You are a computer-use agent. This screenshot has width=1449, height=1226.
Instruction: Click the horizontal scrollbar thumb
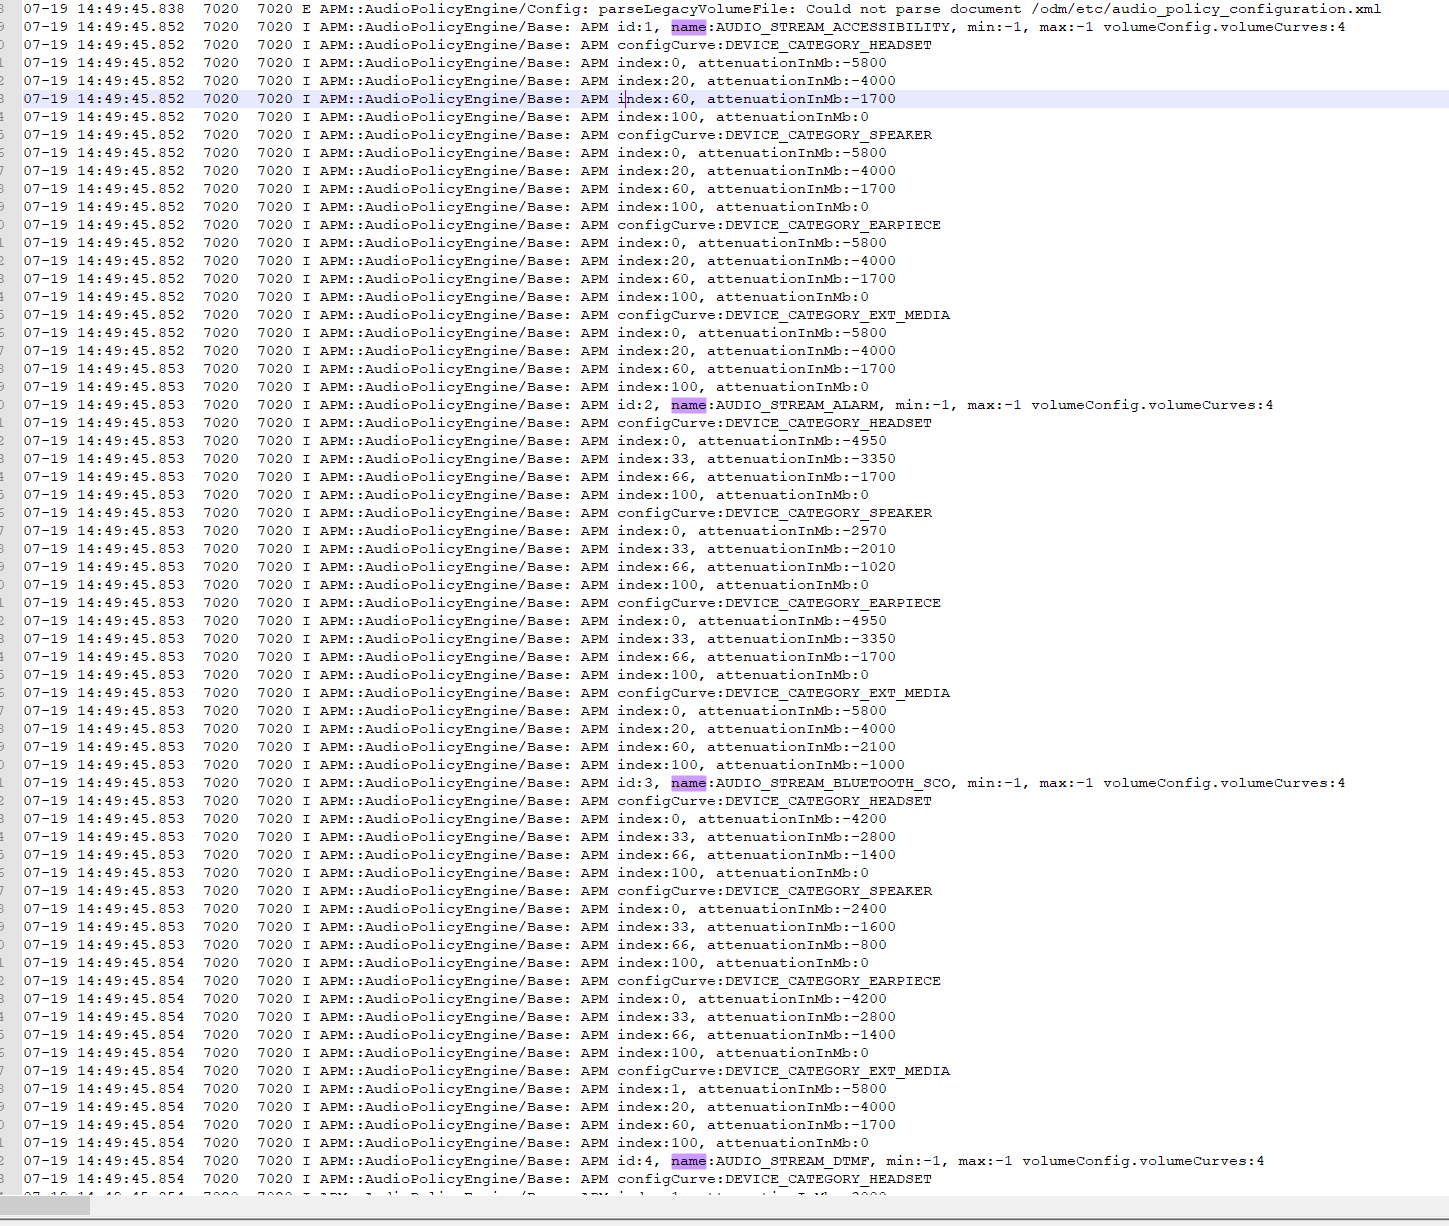pyautogui.click(x=45, y=1207)
